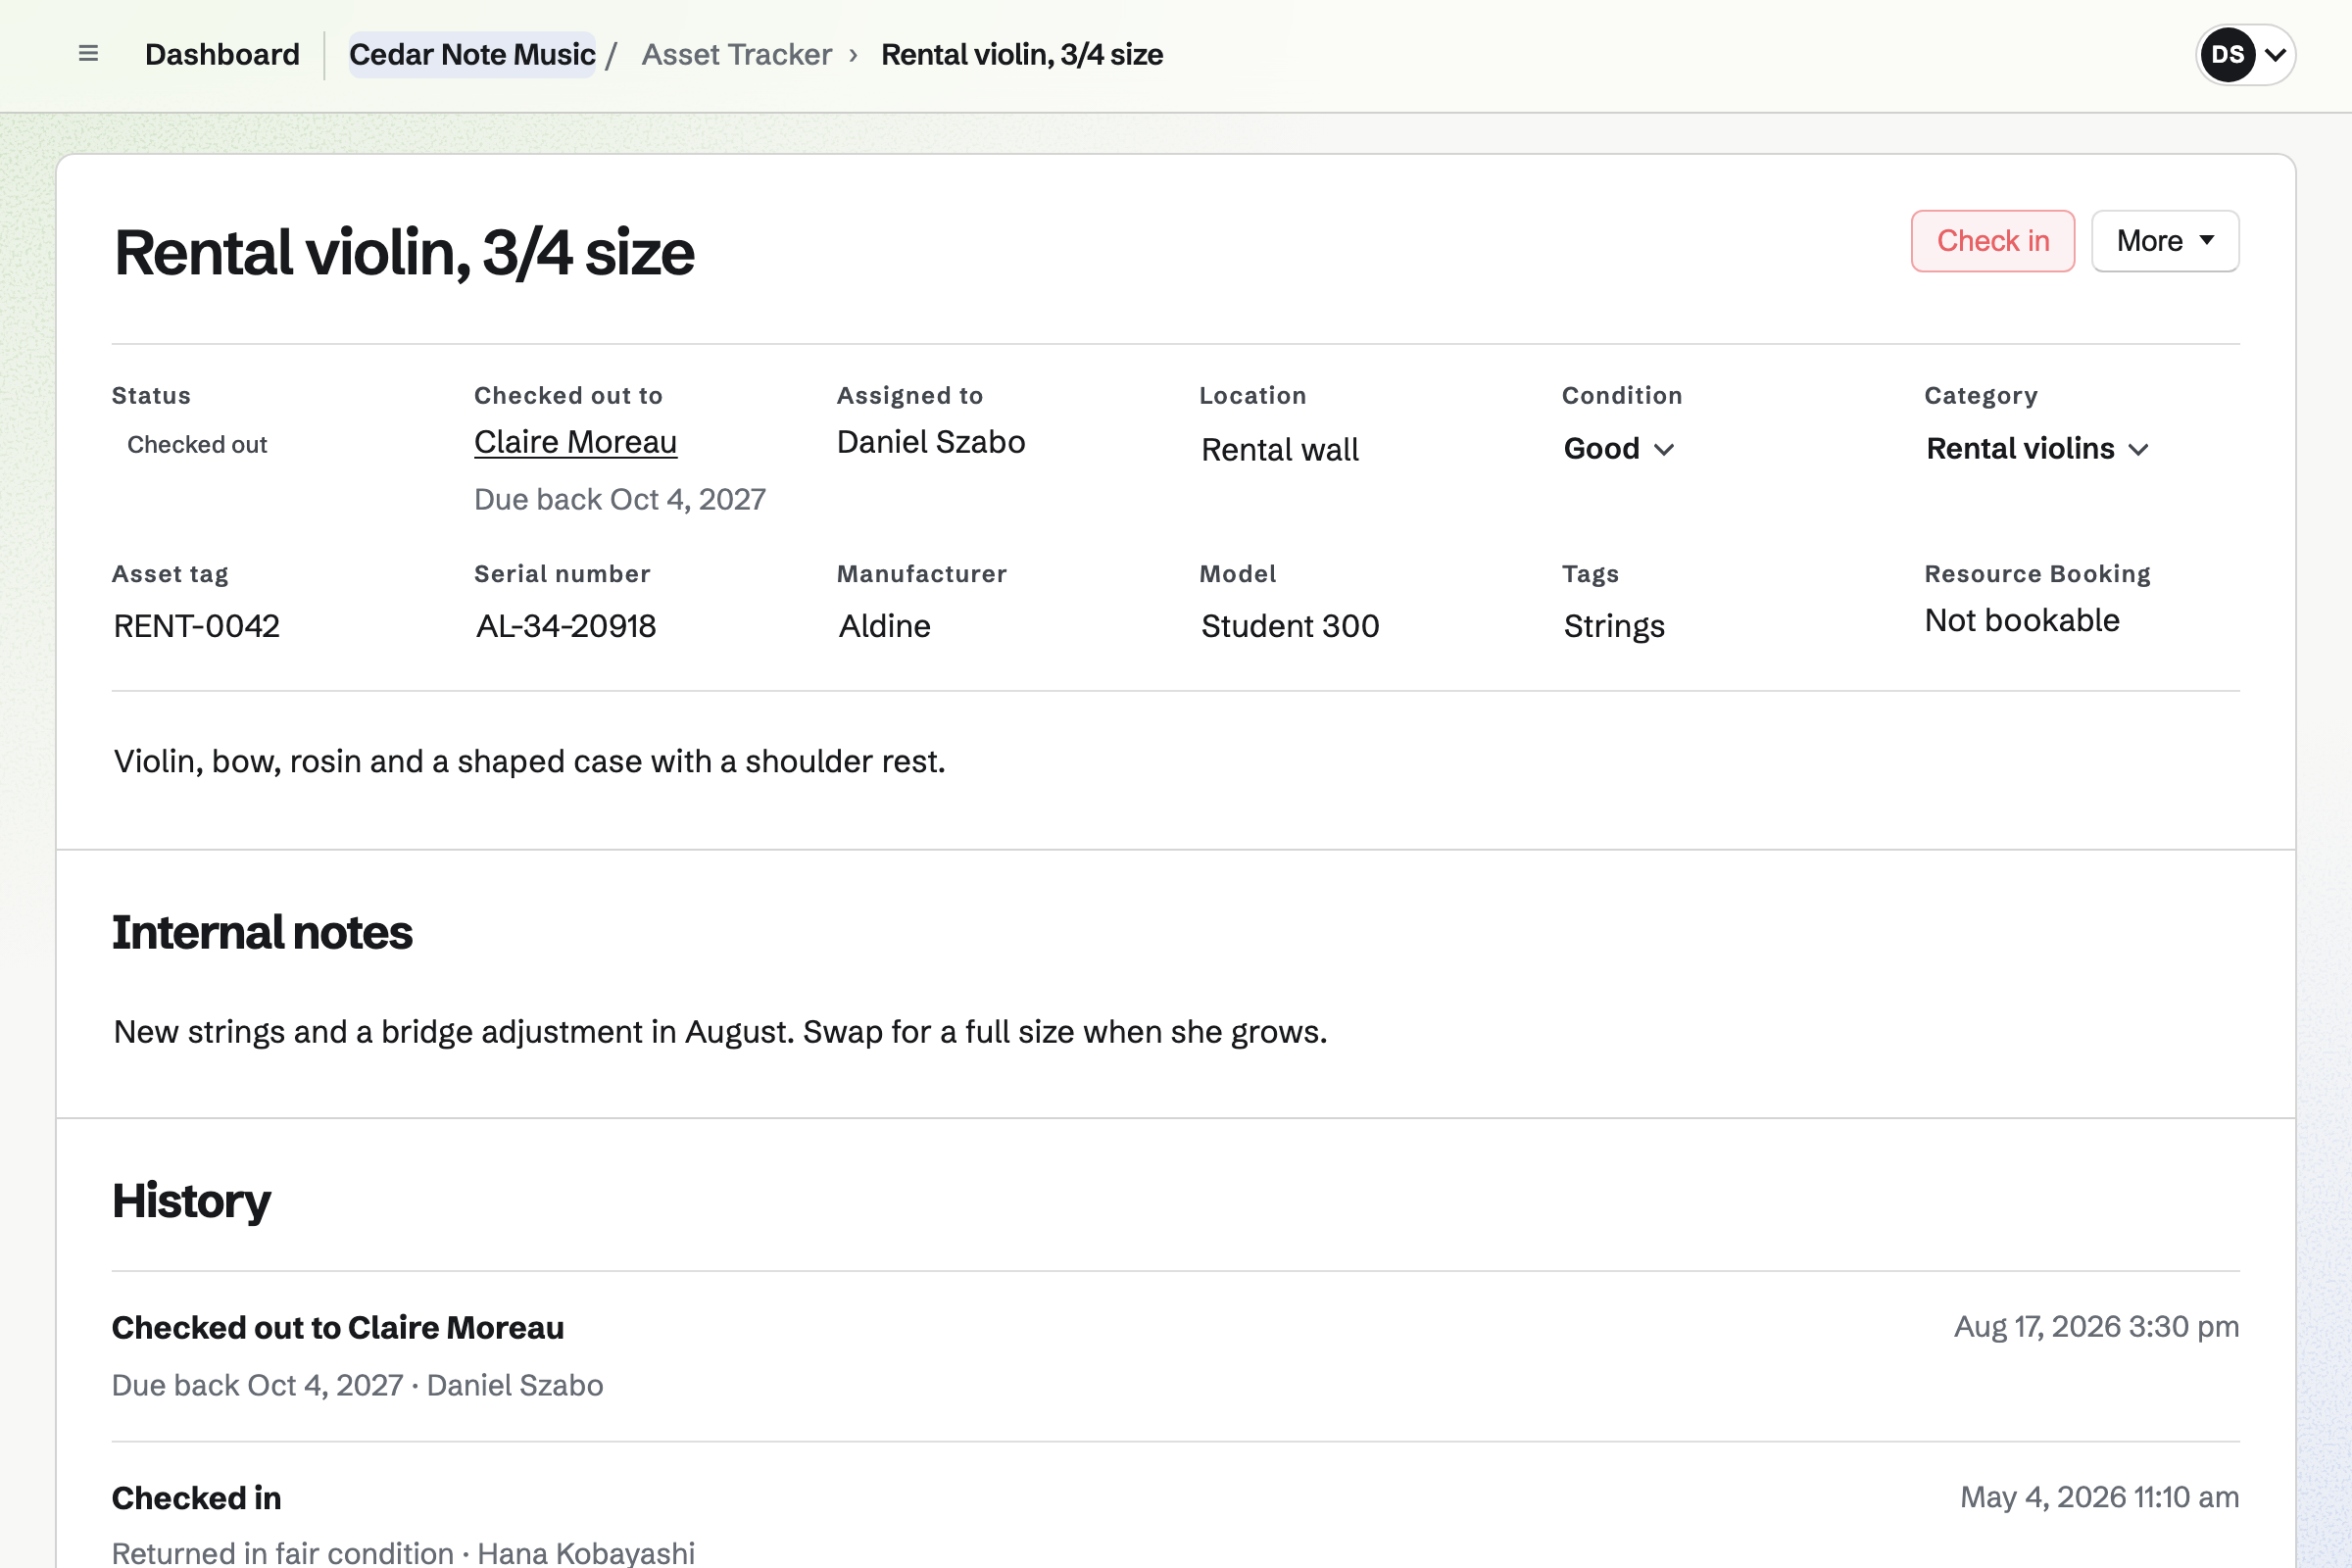Image resolution: width=2352 pixels, height=1568 pixels.
Task: Open the Cedar Note Music workspace
Action: pos(472,54)
